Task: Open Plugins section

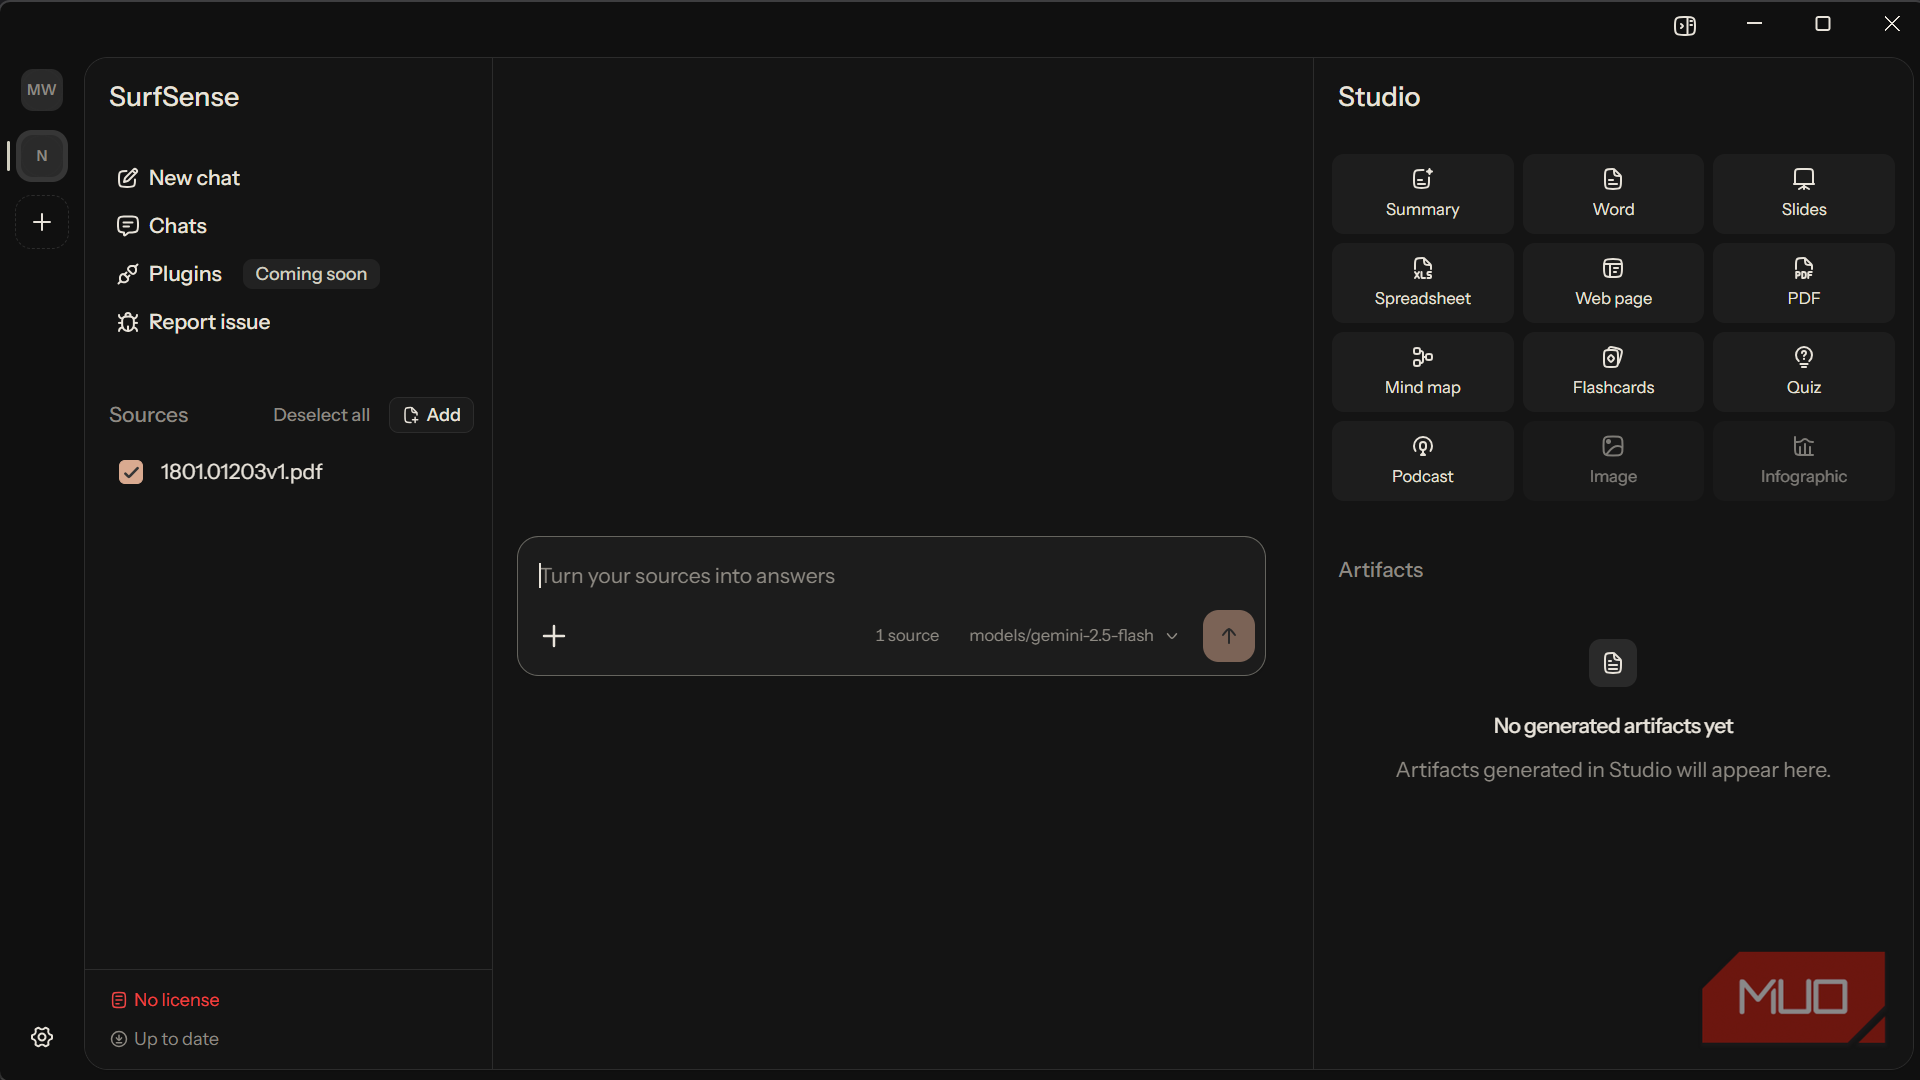Action: [x=170, y=274]
